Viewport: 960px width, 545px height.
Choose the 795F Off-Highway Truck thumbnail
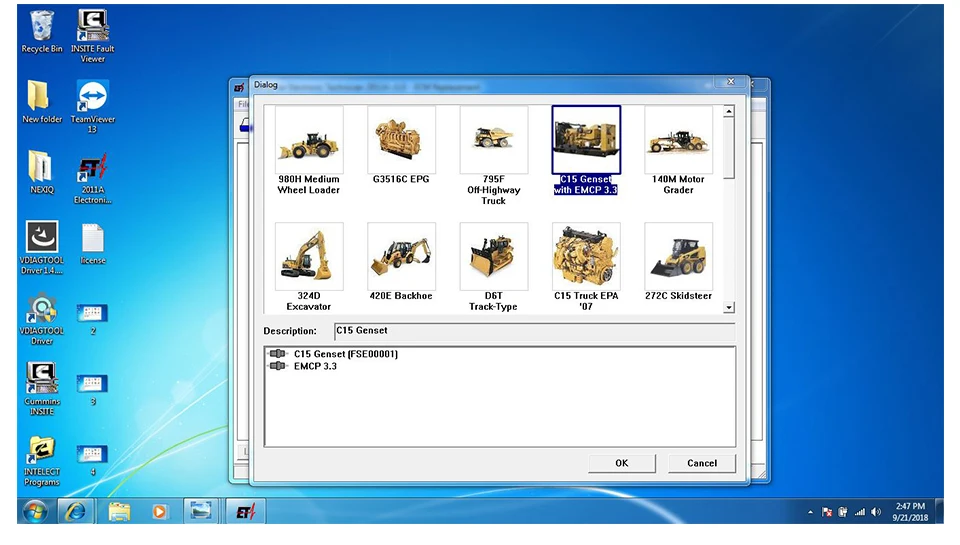coord(494,140)
